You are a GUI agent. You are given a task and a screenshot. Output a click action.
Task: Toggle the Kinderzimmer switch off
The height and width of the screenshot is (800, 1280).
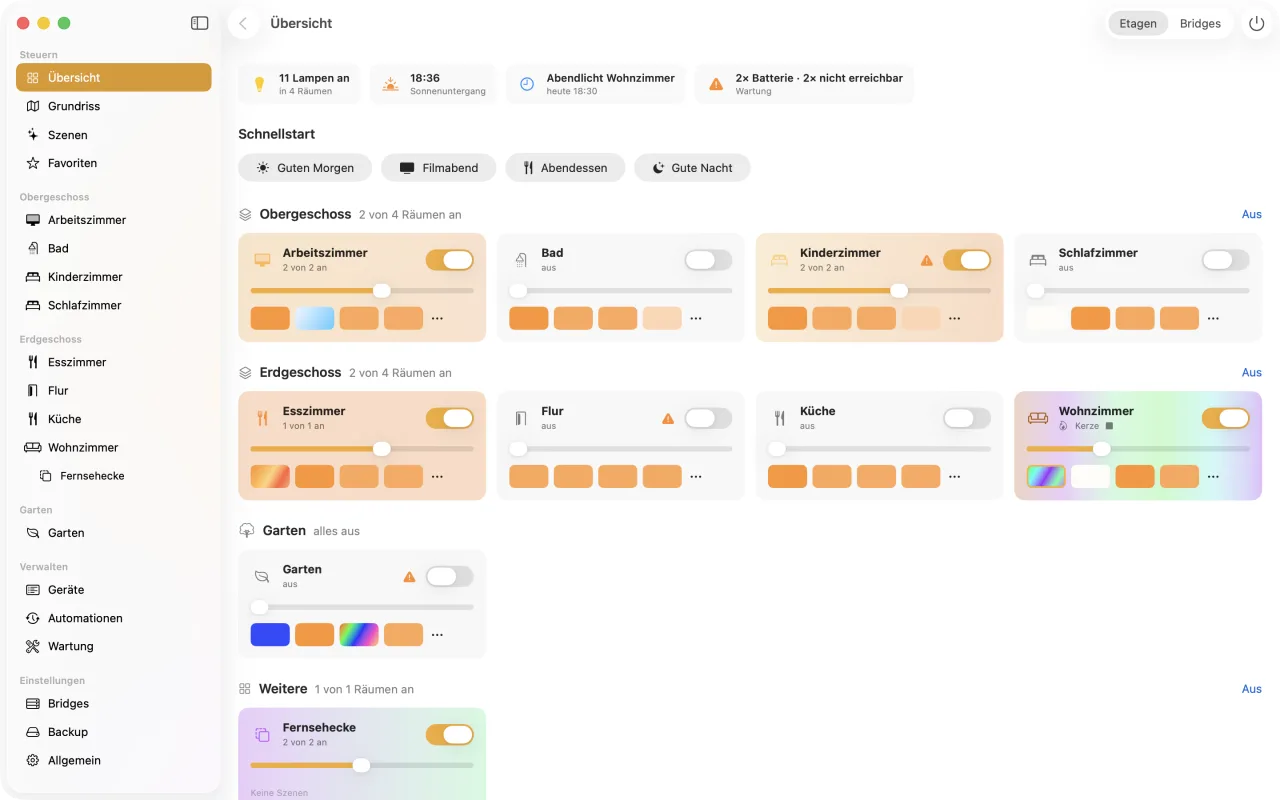click(967, 260)
